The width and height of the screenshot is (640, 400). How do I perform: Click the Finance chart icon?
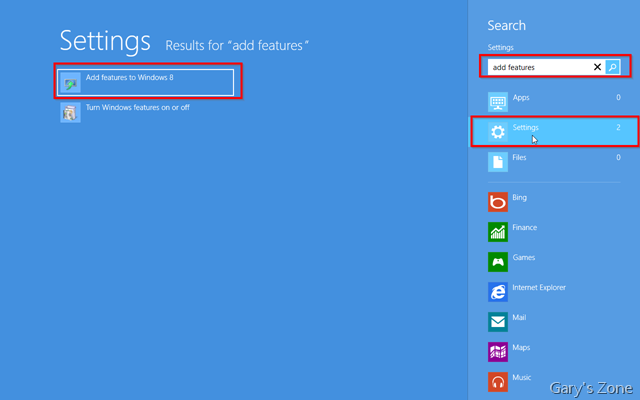[498, 232]
